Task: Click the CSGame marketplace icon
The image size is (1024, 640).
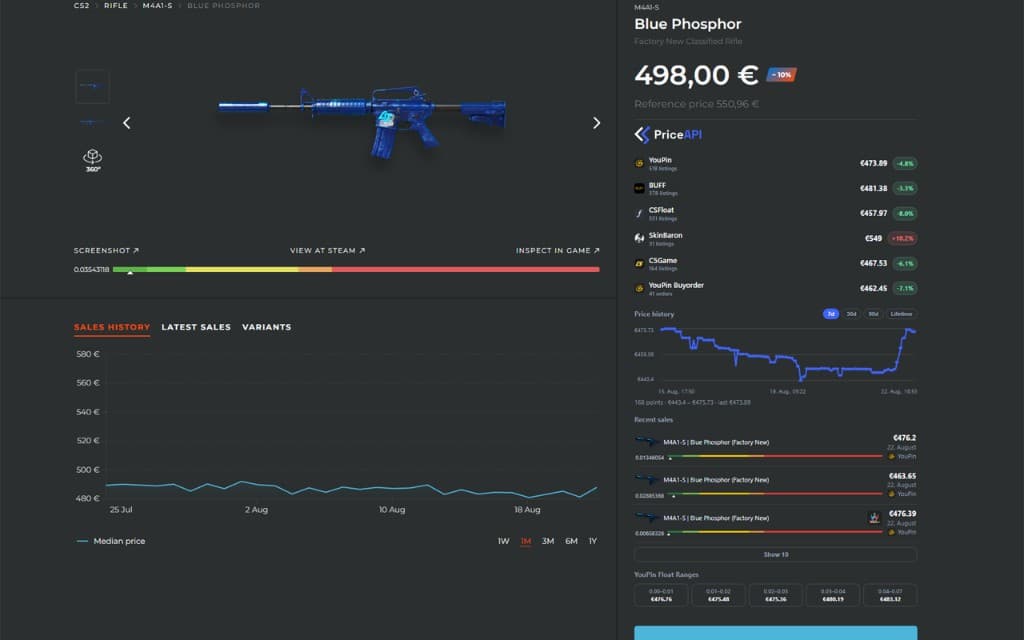Action: (x=639, y=263)
